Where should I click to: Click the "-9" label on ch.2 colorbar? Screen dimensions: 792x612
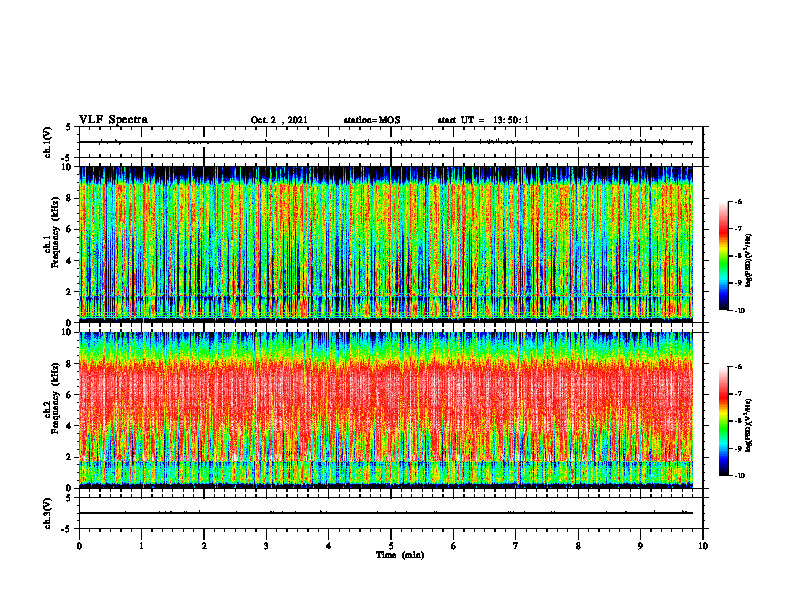click(x=738, y=448)
